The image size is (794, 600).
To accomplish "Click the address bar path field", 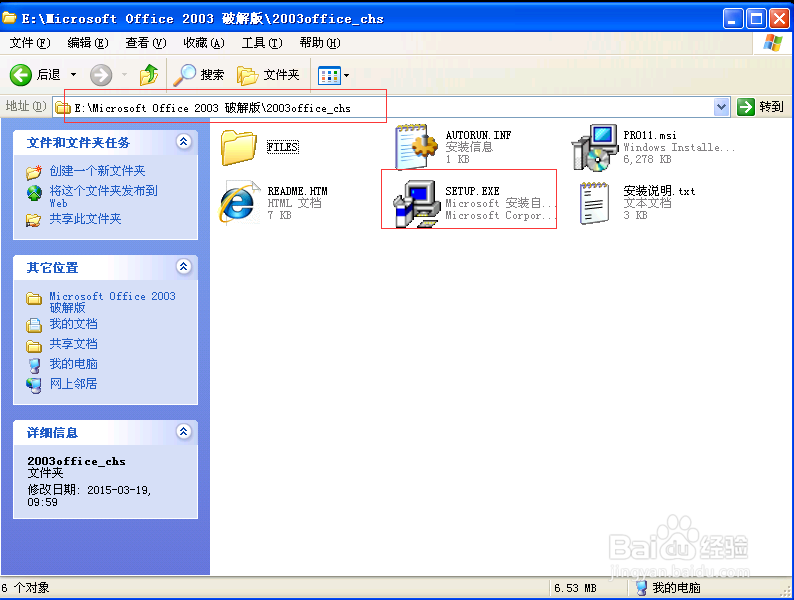I will (383, 107).
